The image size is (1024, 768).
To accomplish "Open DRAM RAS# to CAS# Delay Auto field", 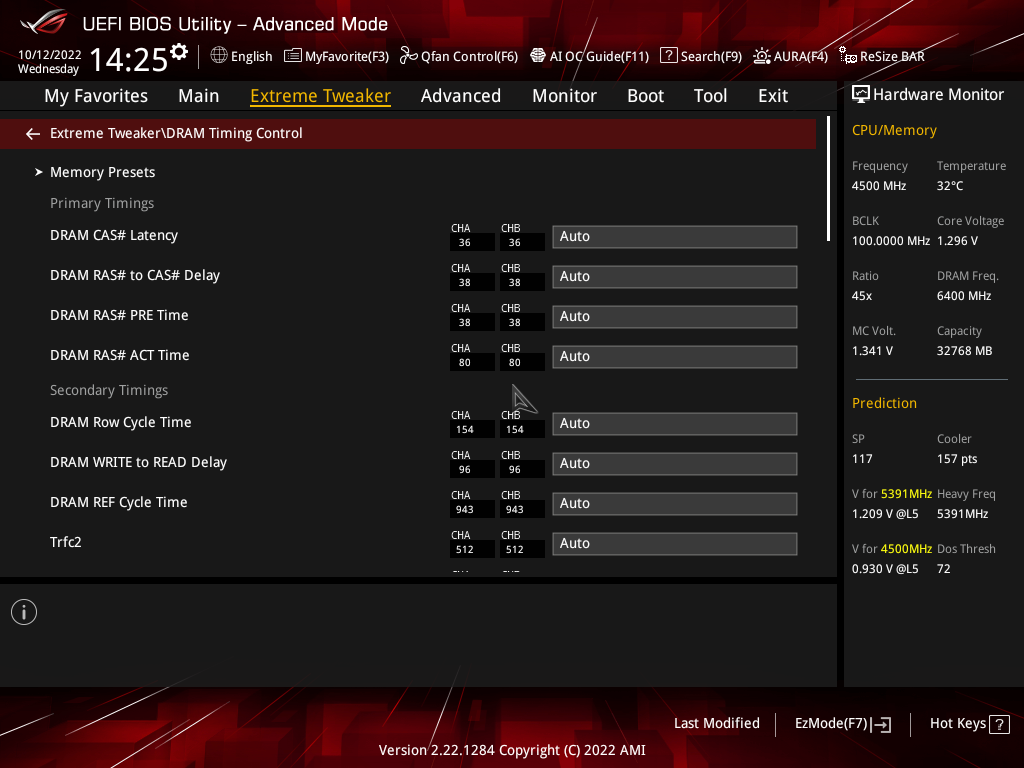I will pyautogui.click(x=675, y=276).
